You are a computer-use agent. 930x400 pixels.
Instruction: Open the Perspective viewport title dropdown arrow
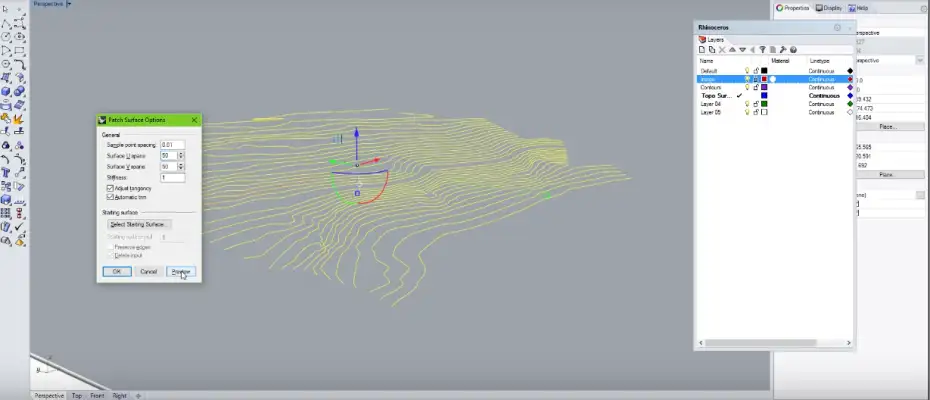(69, 4)
